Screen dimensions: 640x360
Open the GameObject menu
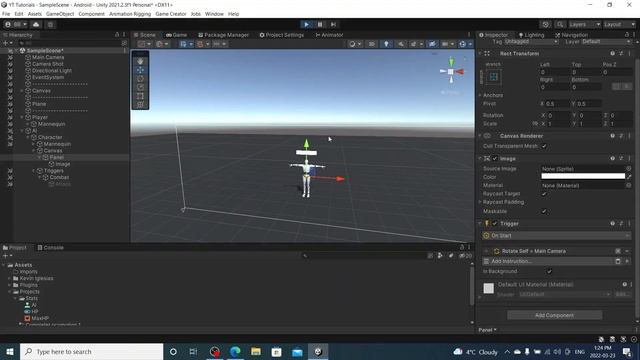coord(60,14)
